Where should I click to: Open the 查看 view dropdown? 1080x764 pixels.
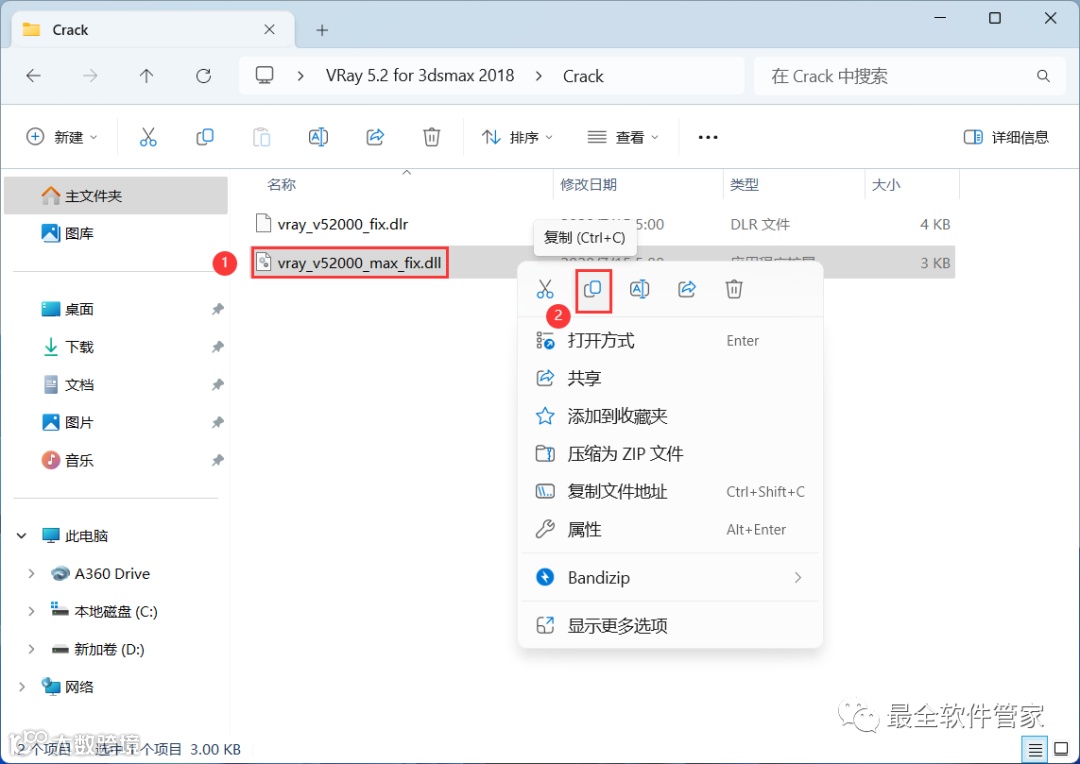(623, 137)
